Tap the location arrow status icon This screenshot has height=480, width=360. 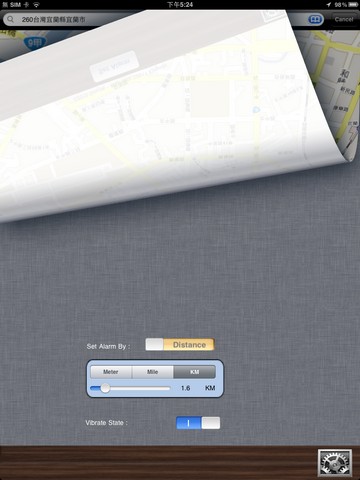click(329, 5)
